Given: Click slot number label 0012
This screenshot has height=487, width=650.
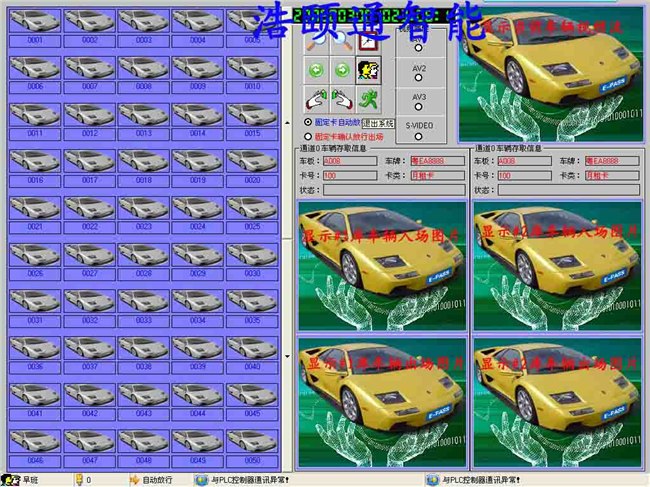Looking at the screenshot, I should 90,133.
